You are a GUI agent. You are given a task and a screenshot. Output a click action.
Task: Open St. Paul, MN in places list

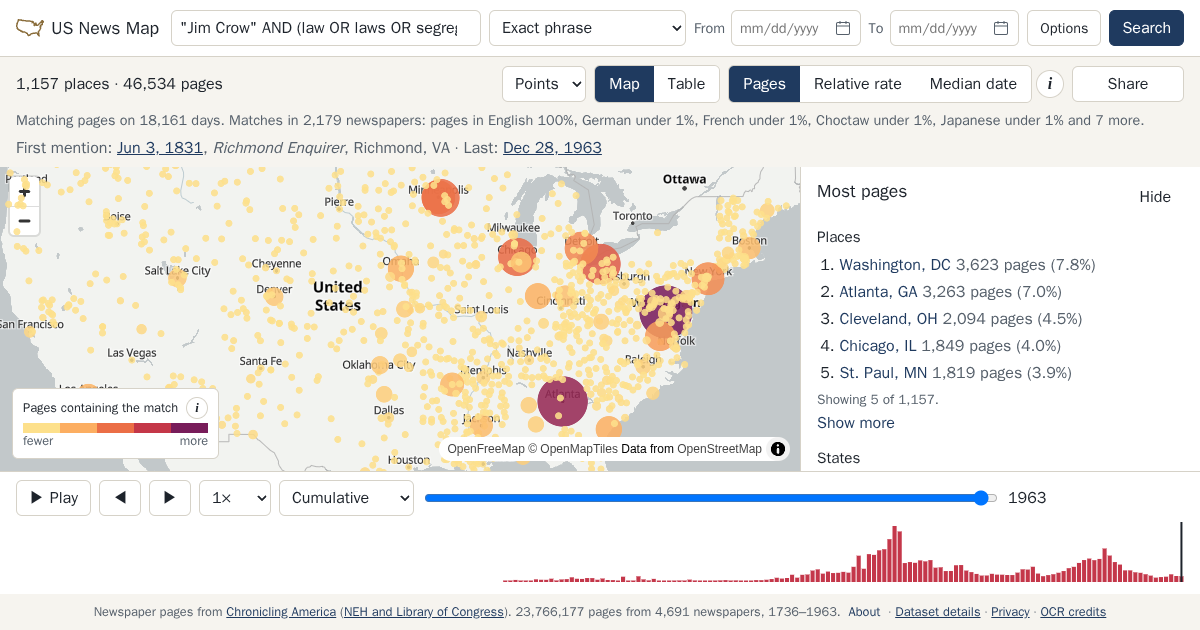coord(883,373)
